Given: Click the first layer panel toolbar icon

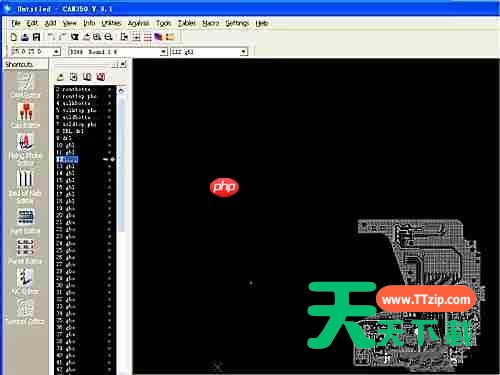Looking at the screenshot, I should coord(60,77).
